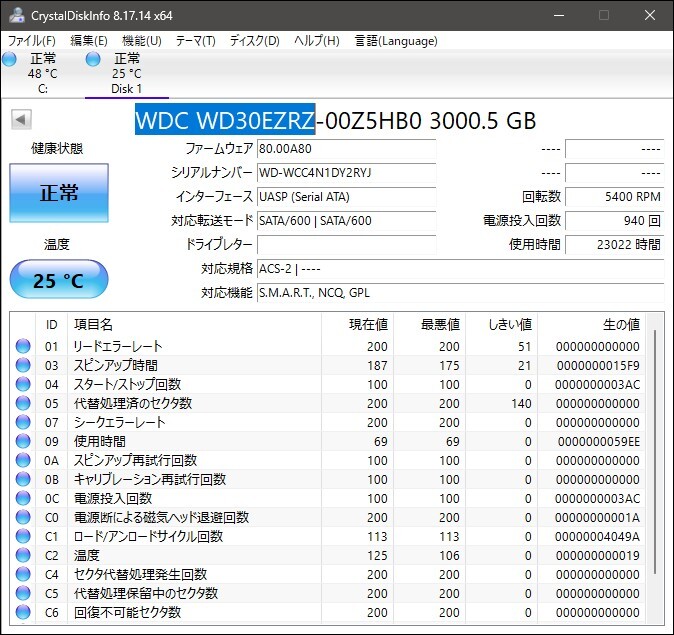Click the ID column header

pos(52,325)
